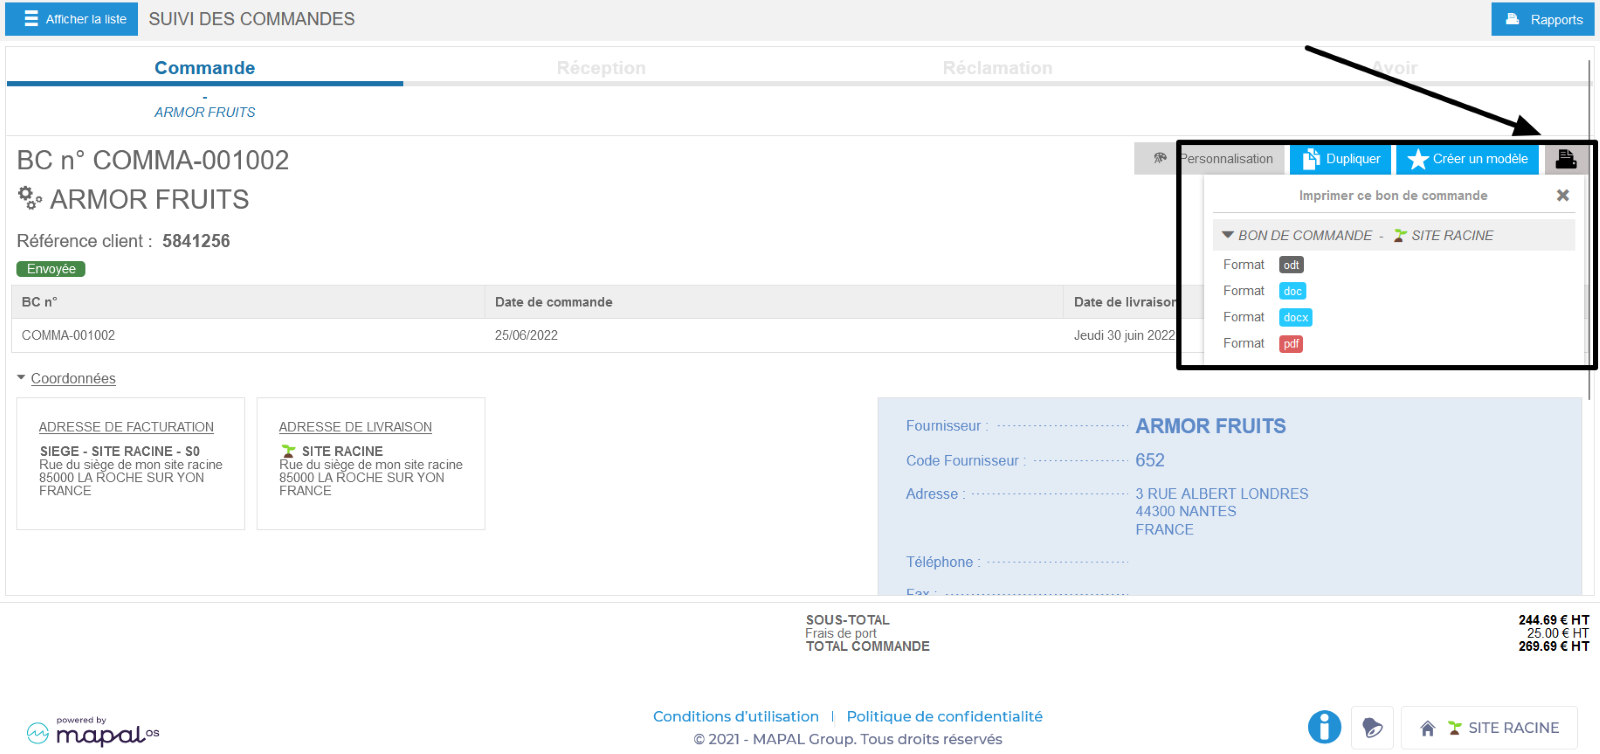Open the Afficher la liste menu

coord(72,19)
